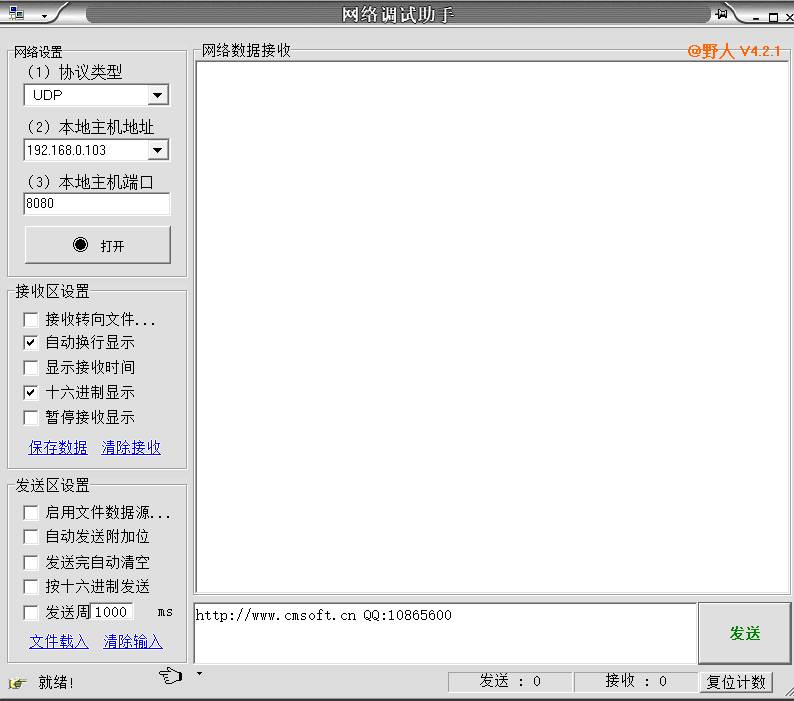Viewport: 794px width, 701px height.
Task: Click the pin window icon in title bar
Action: tap(721, 14)
